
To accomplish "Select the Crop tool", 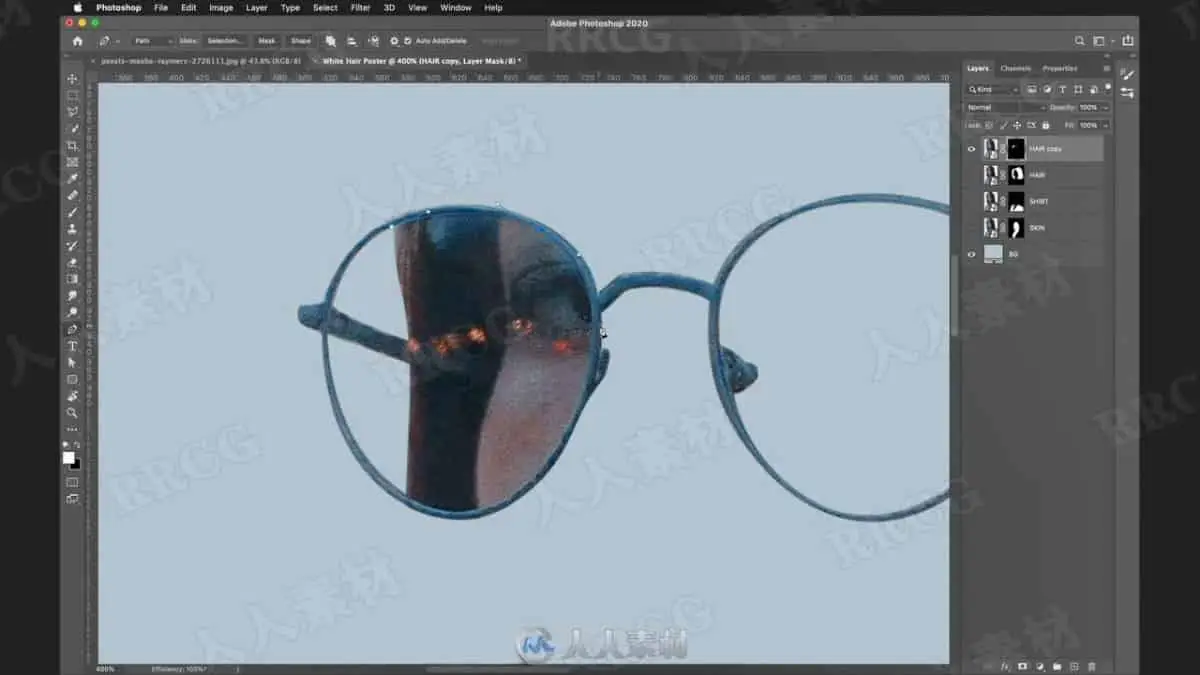I will point(72,146).
